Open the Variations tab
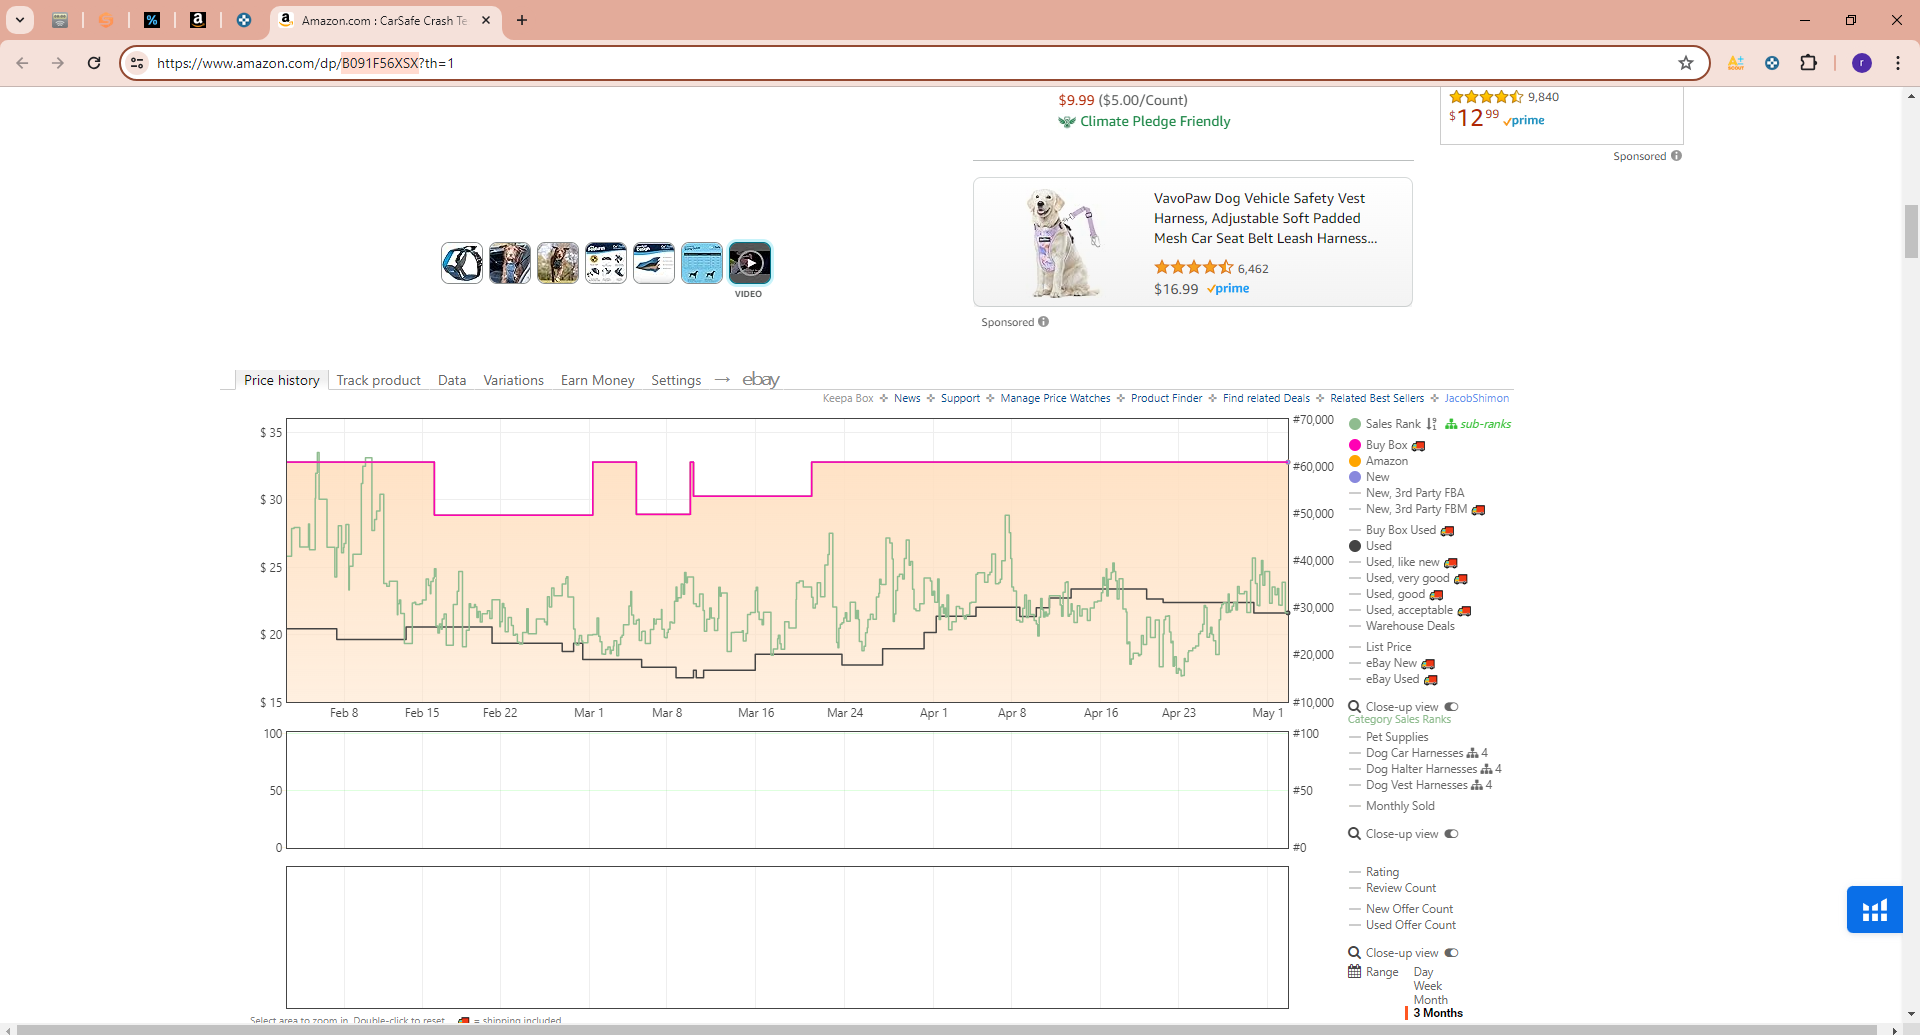 pyautogui.click(x=513, y=380)
